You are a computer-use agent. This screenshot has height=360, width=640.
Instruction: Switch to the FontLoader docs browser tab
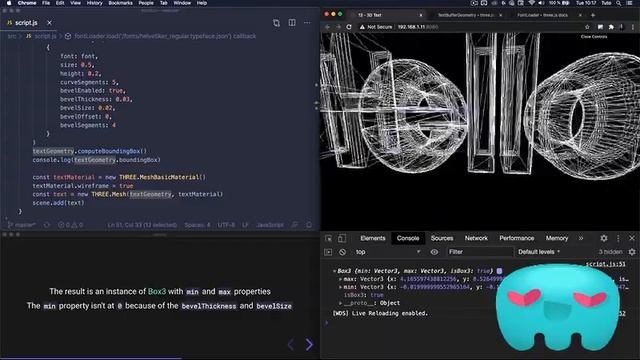543,15
